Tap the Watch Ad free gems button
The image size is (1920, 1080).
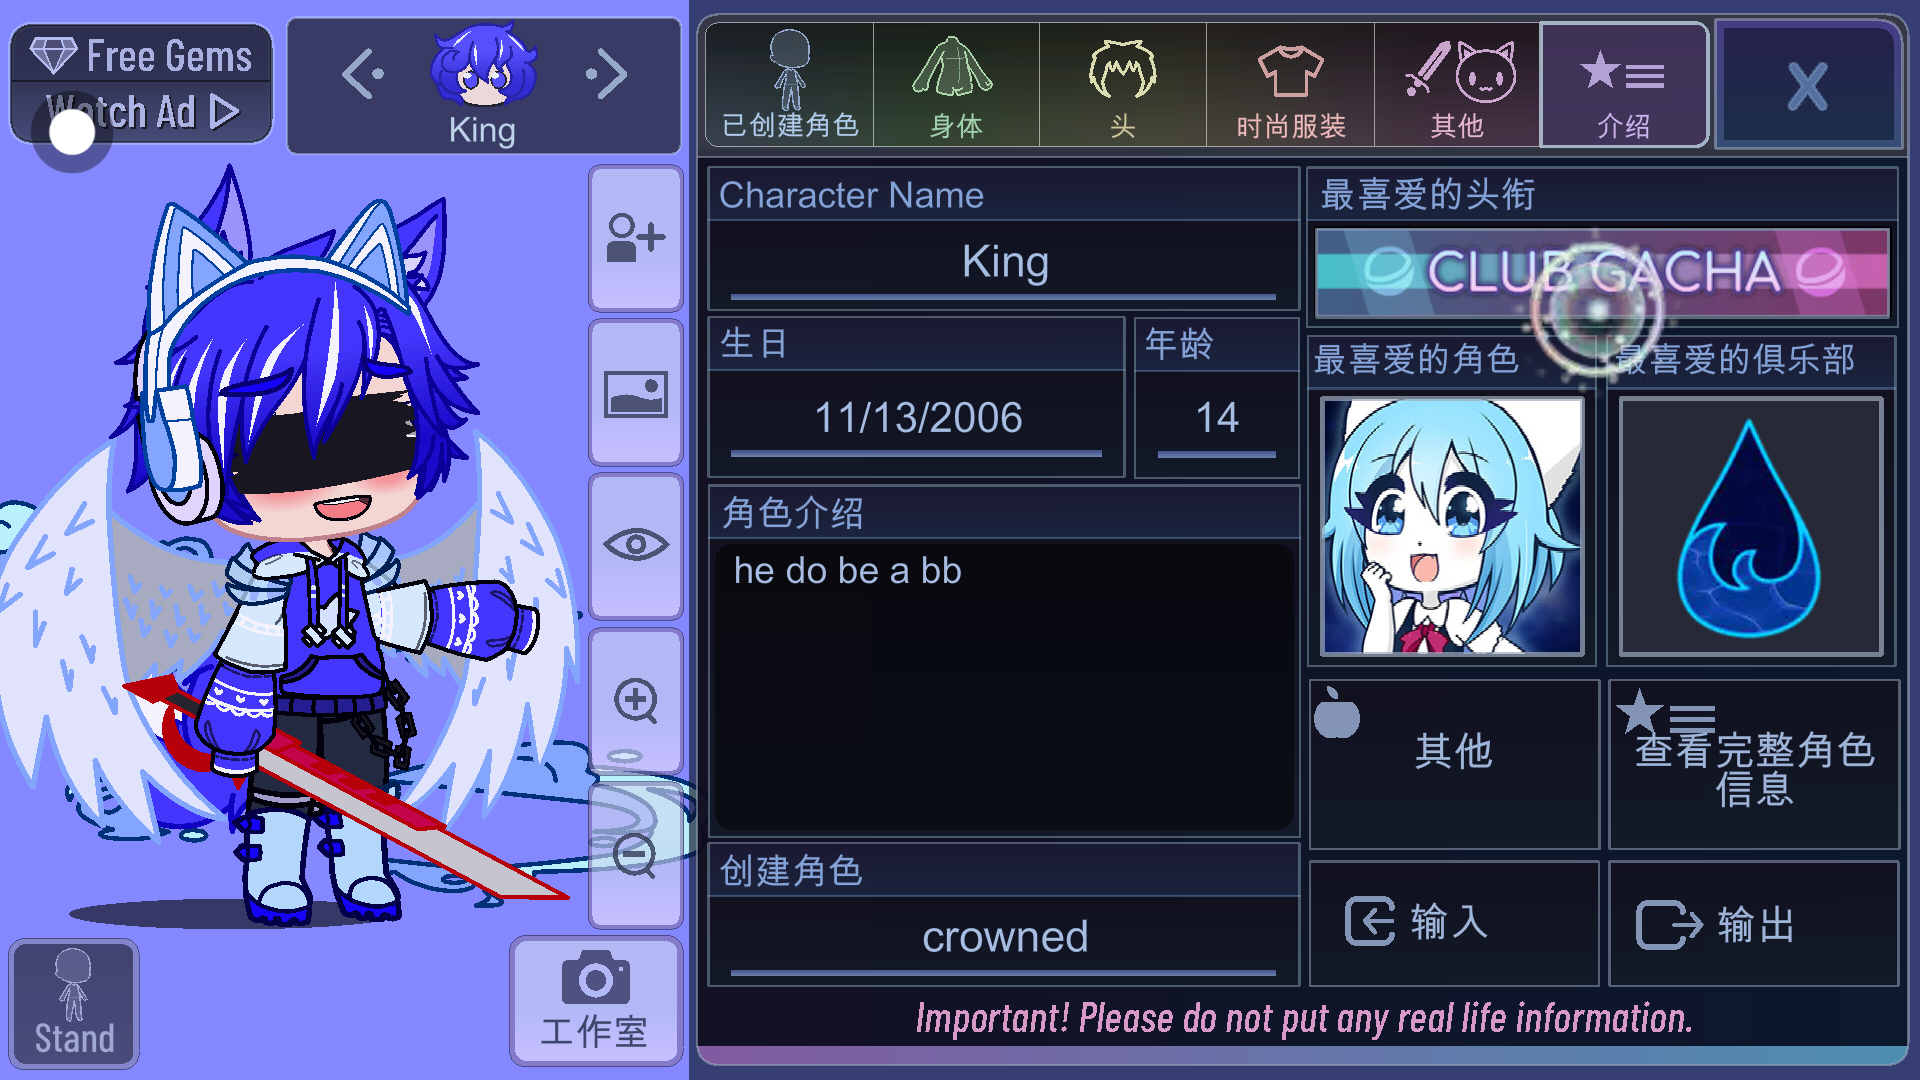tap(141, 84)
